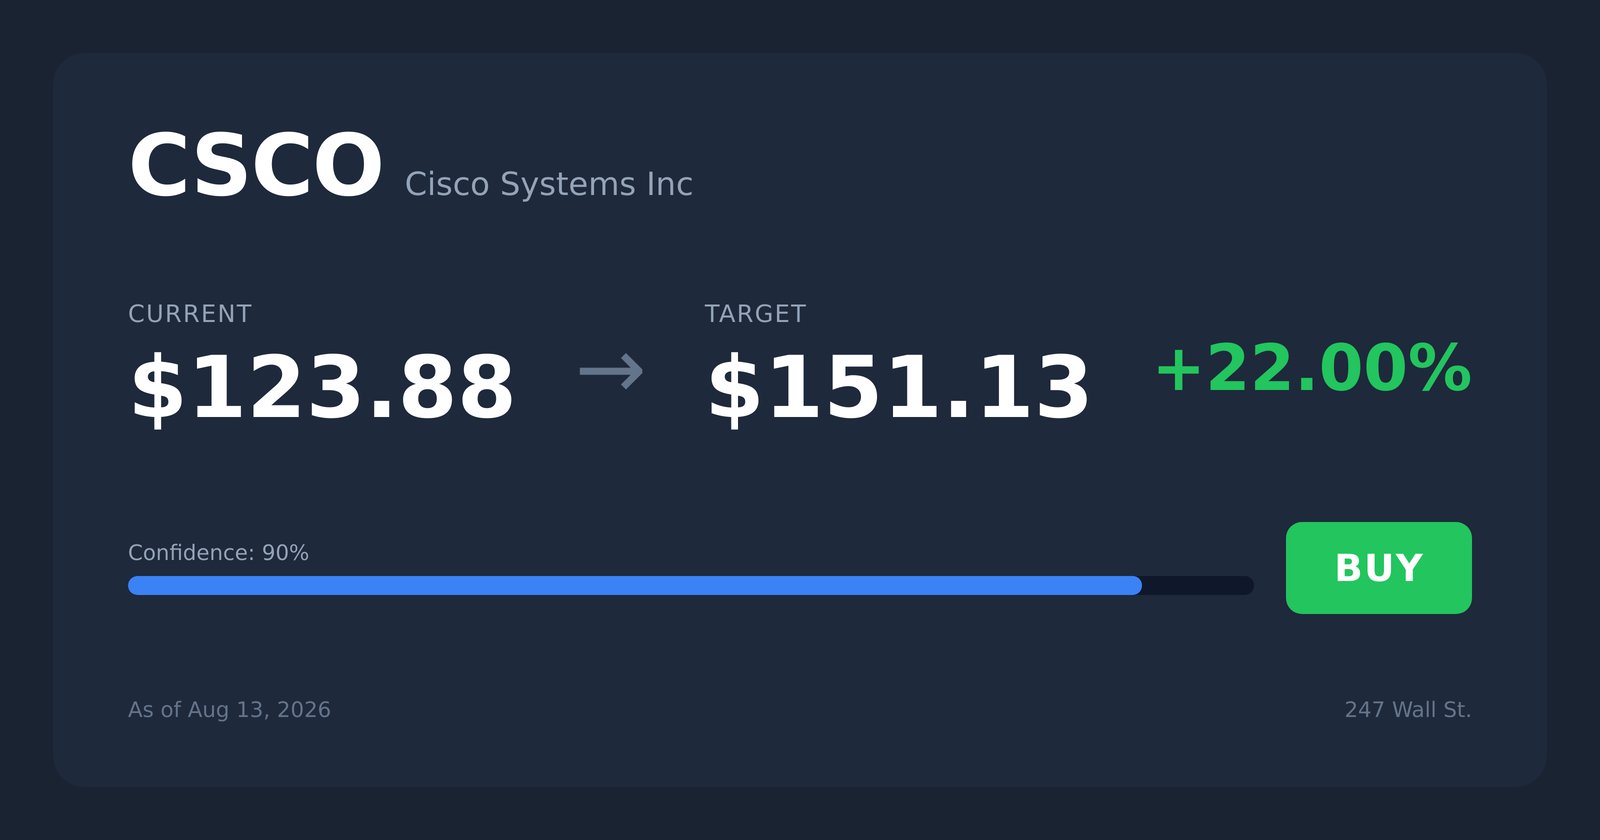Click the Confidence: 90% label

pyautogui.click(x=218, y=553)
